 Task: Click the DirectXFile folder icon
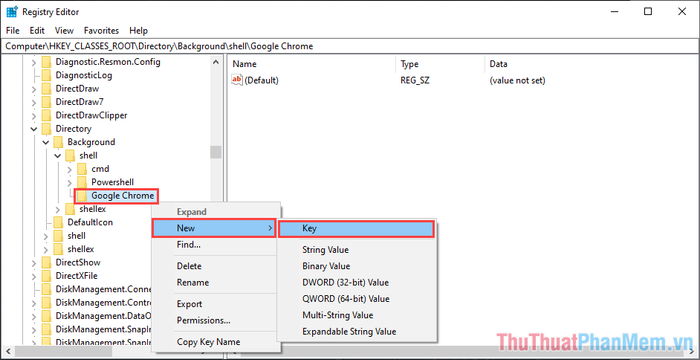[x=46, y=276]
